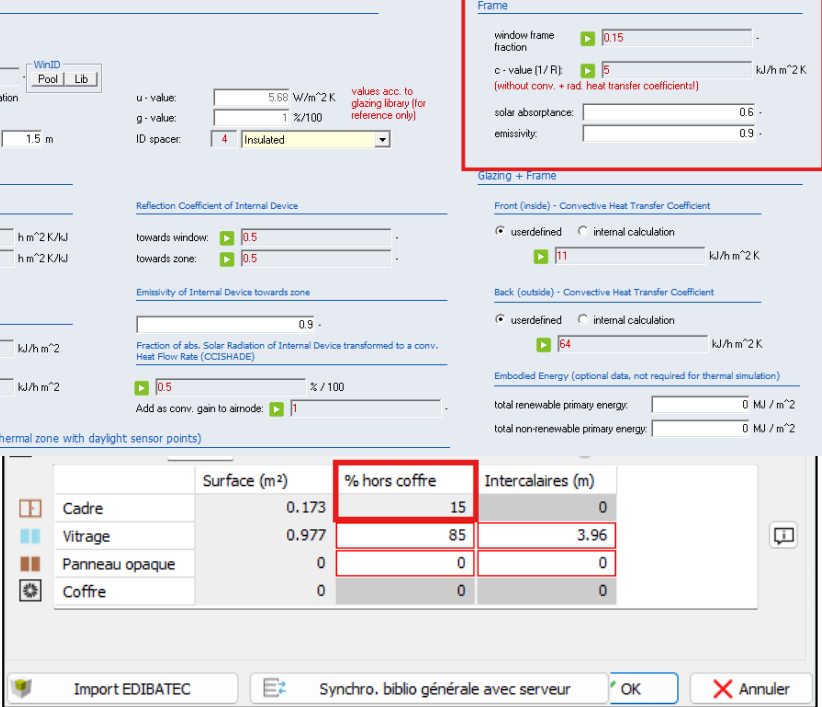The image size is (822, 707).
Task: Click green arrow for conv. gain airnode
Action: (x=276, y=408)
